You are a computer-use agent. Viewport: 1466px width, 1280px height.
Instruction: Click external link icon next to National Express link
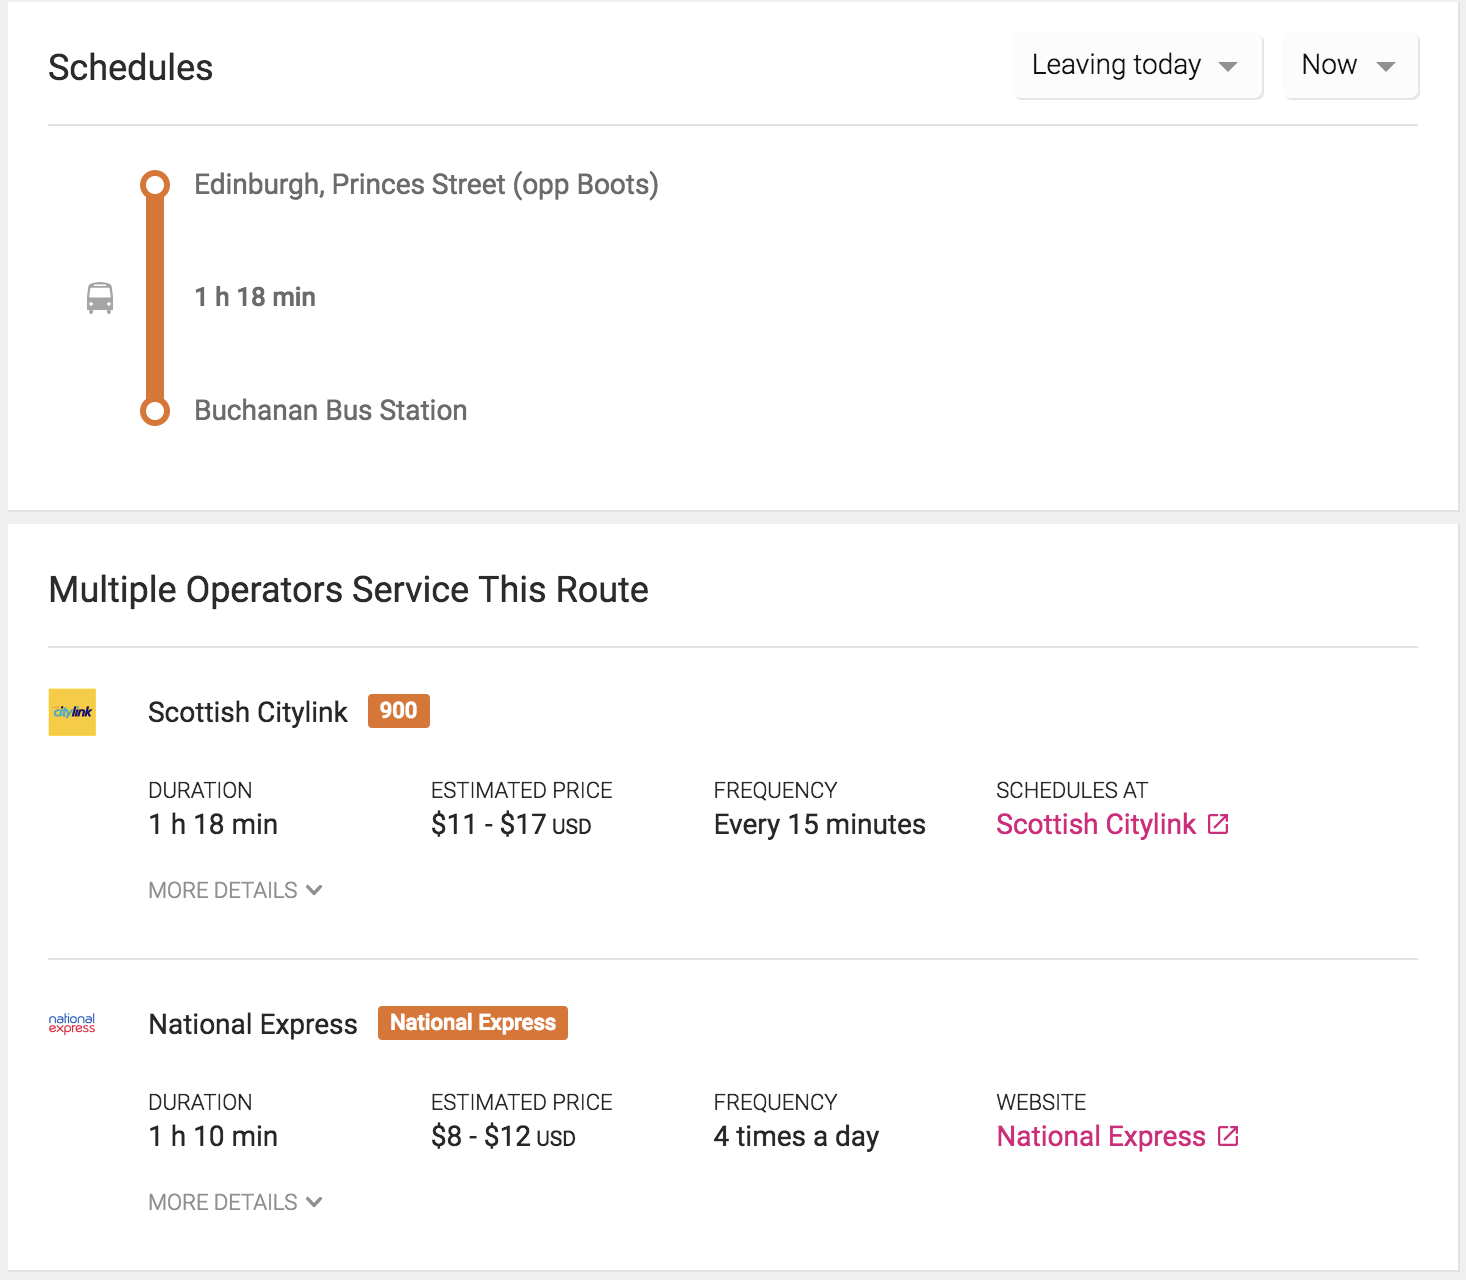pos(1228,1136)
